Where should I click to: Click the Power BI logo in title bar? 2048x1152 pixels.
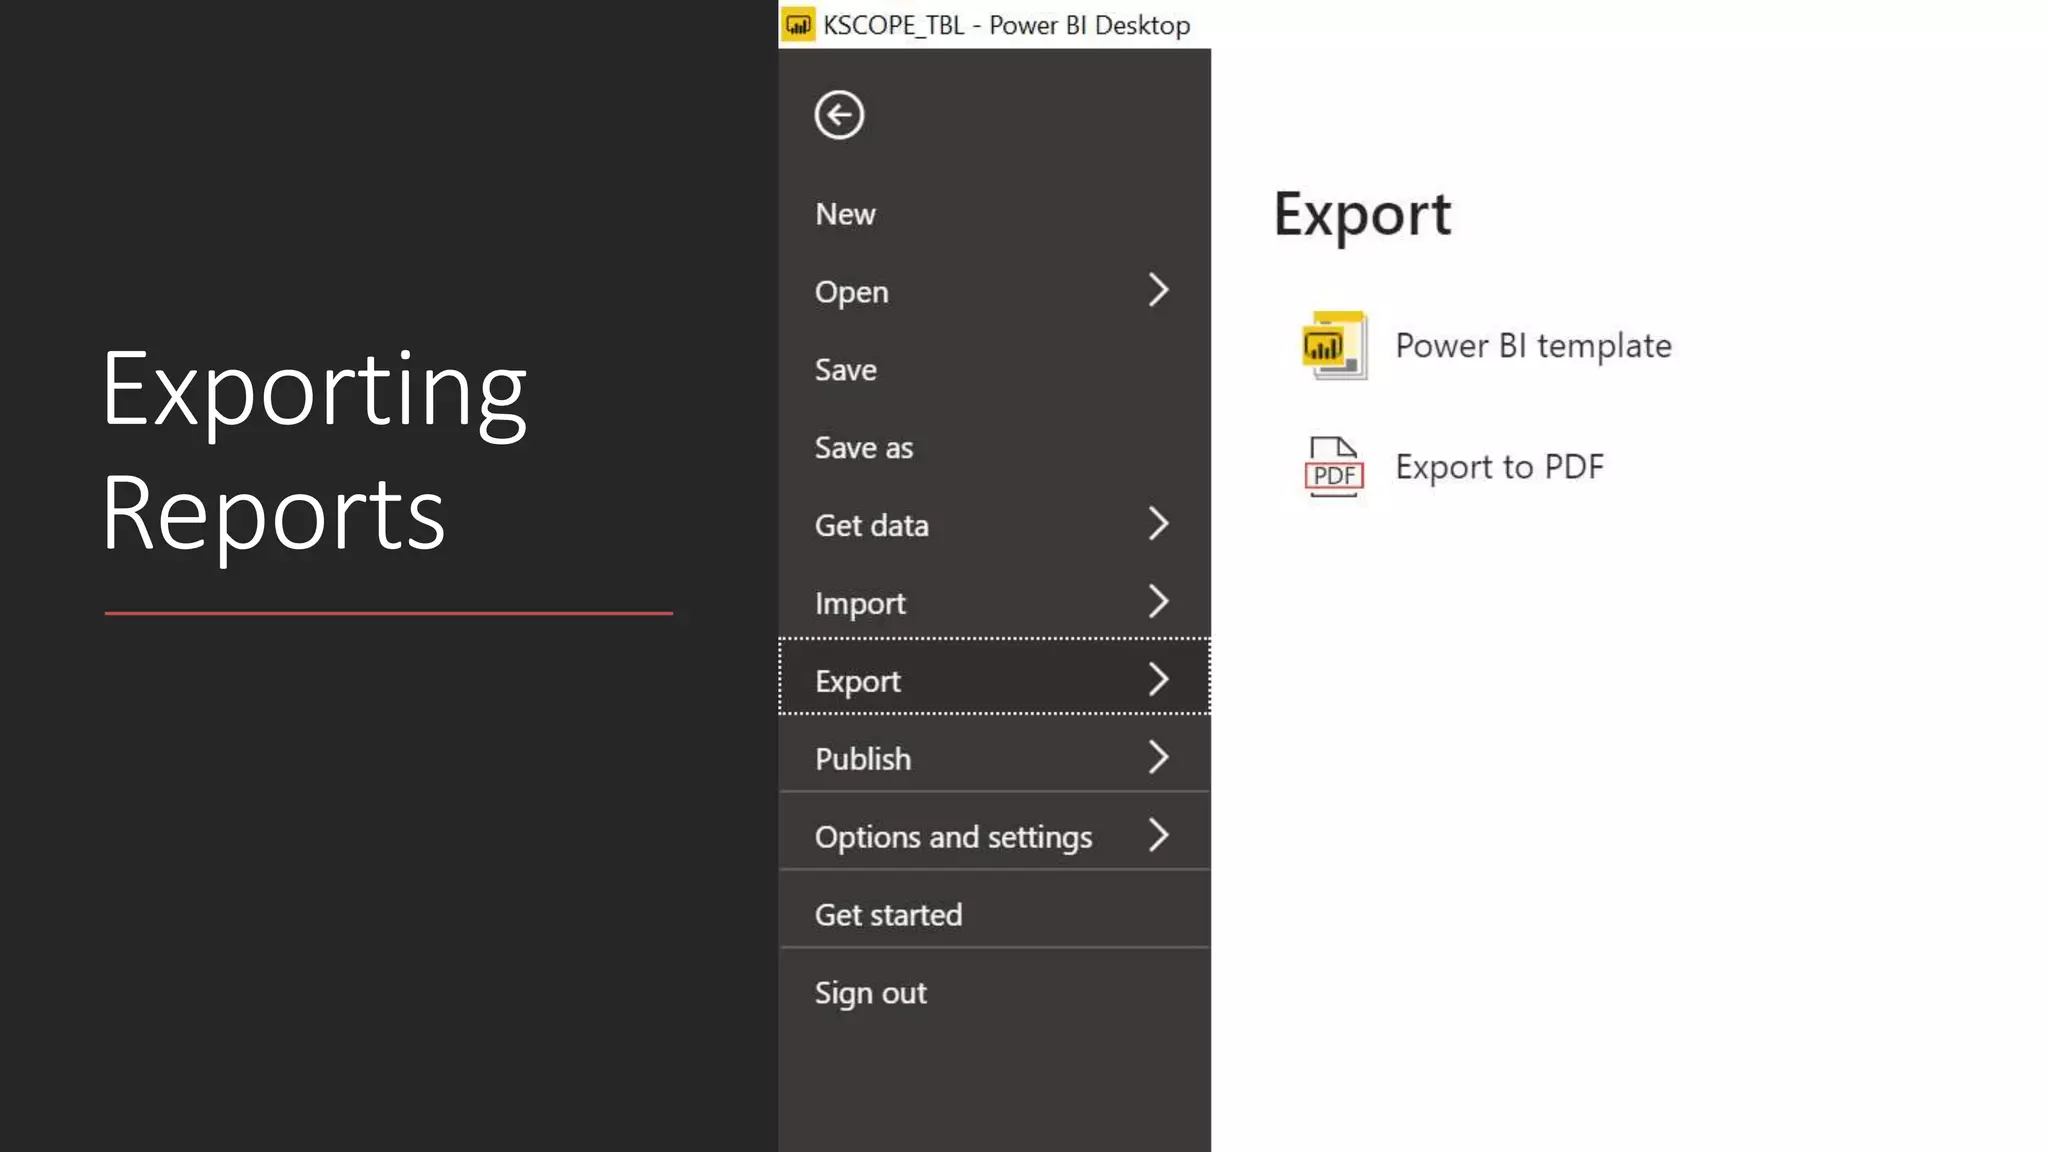point(798,25)
